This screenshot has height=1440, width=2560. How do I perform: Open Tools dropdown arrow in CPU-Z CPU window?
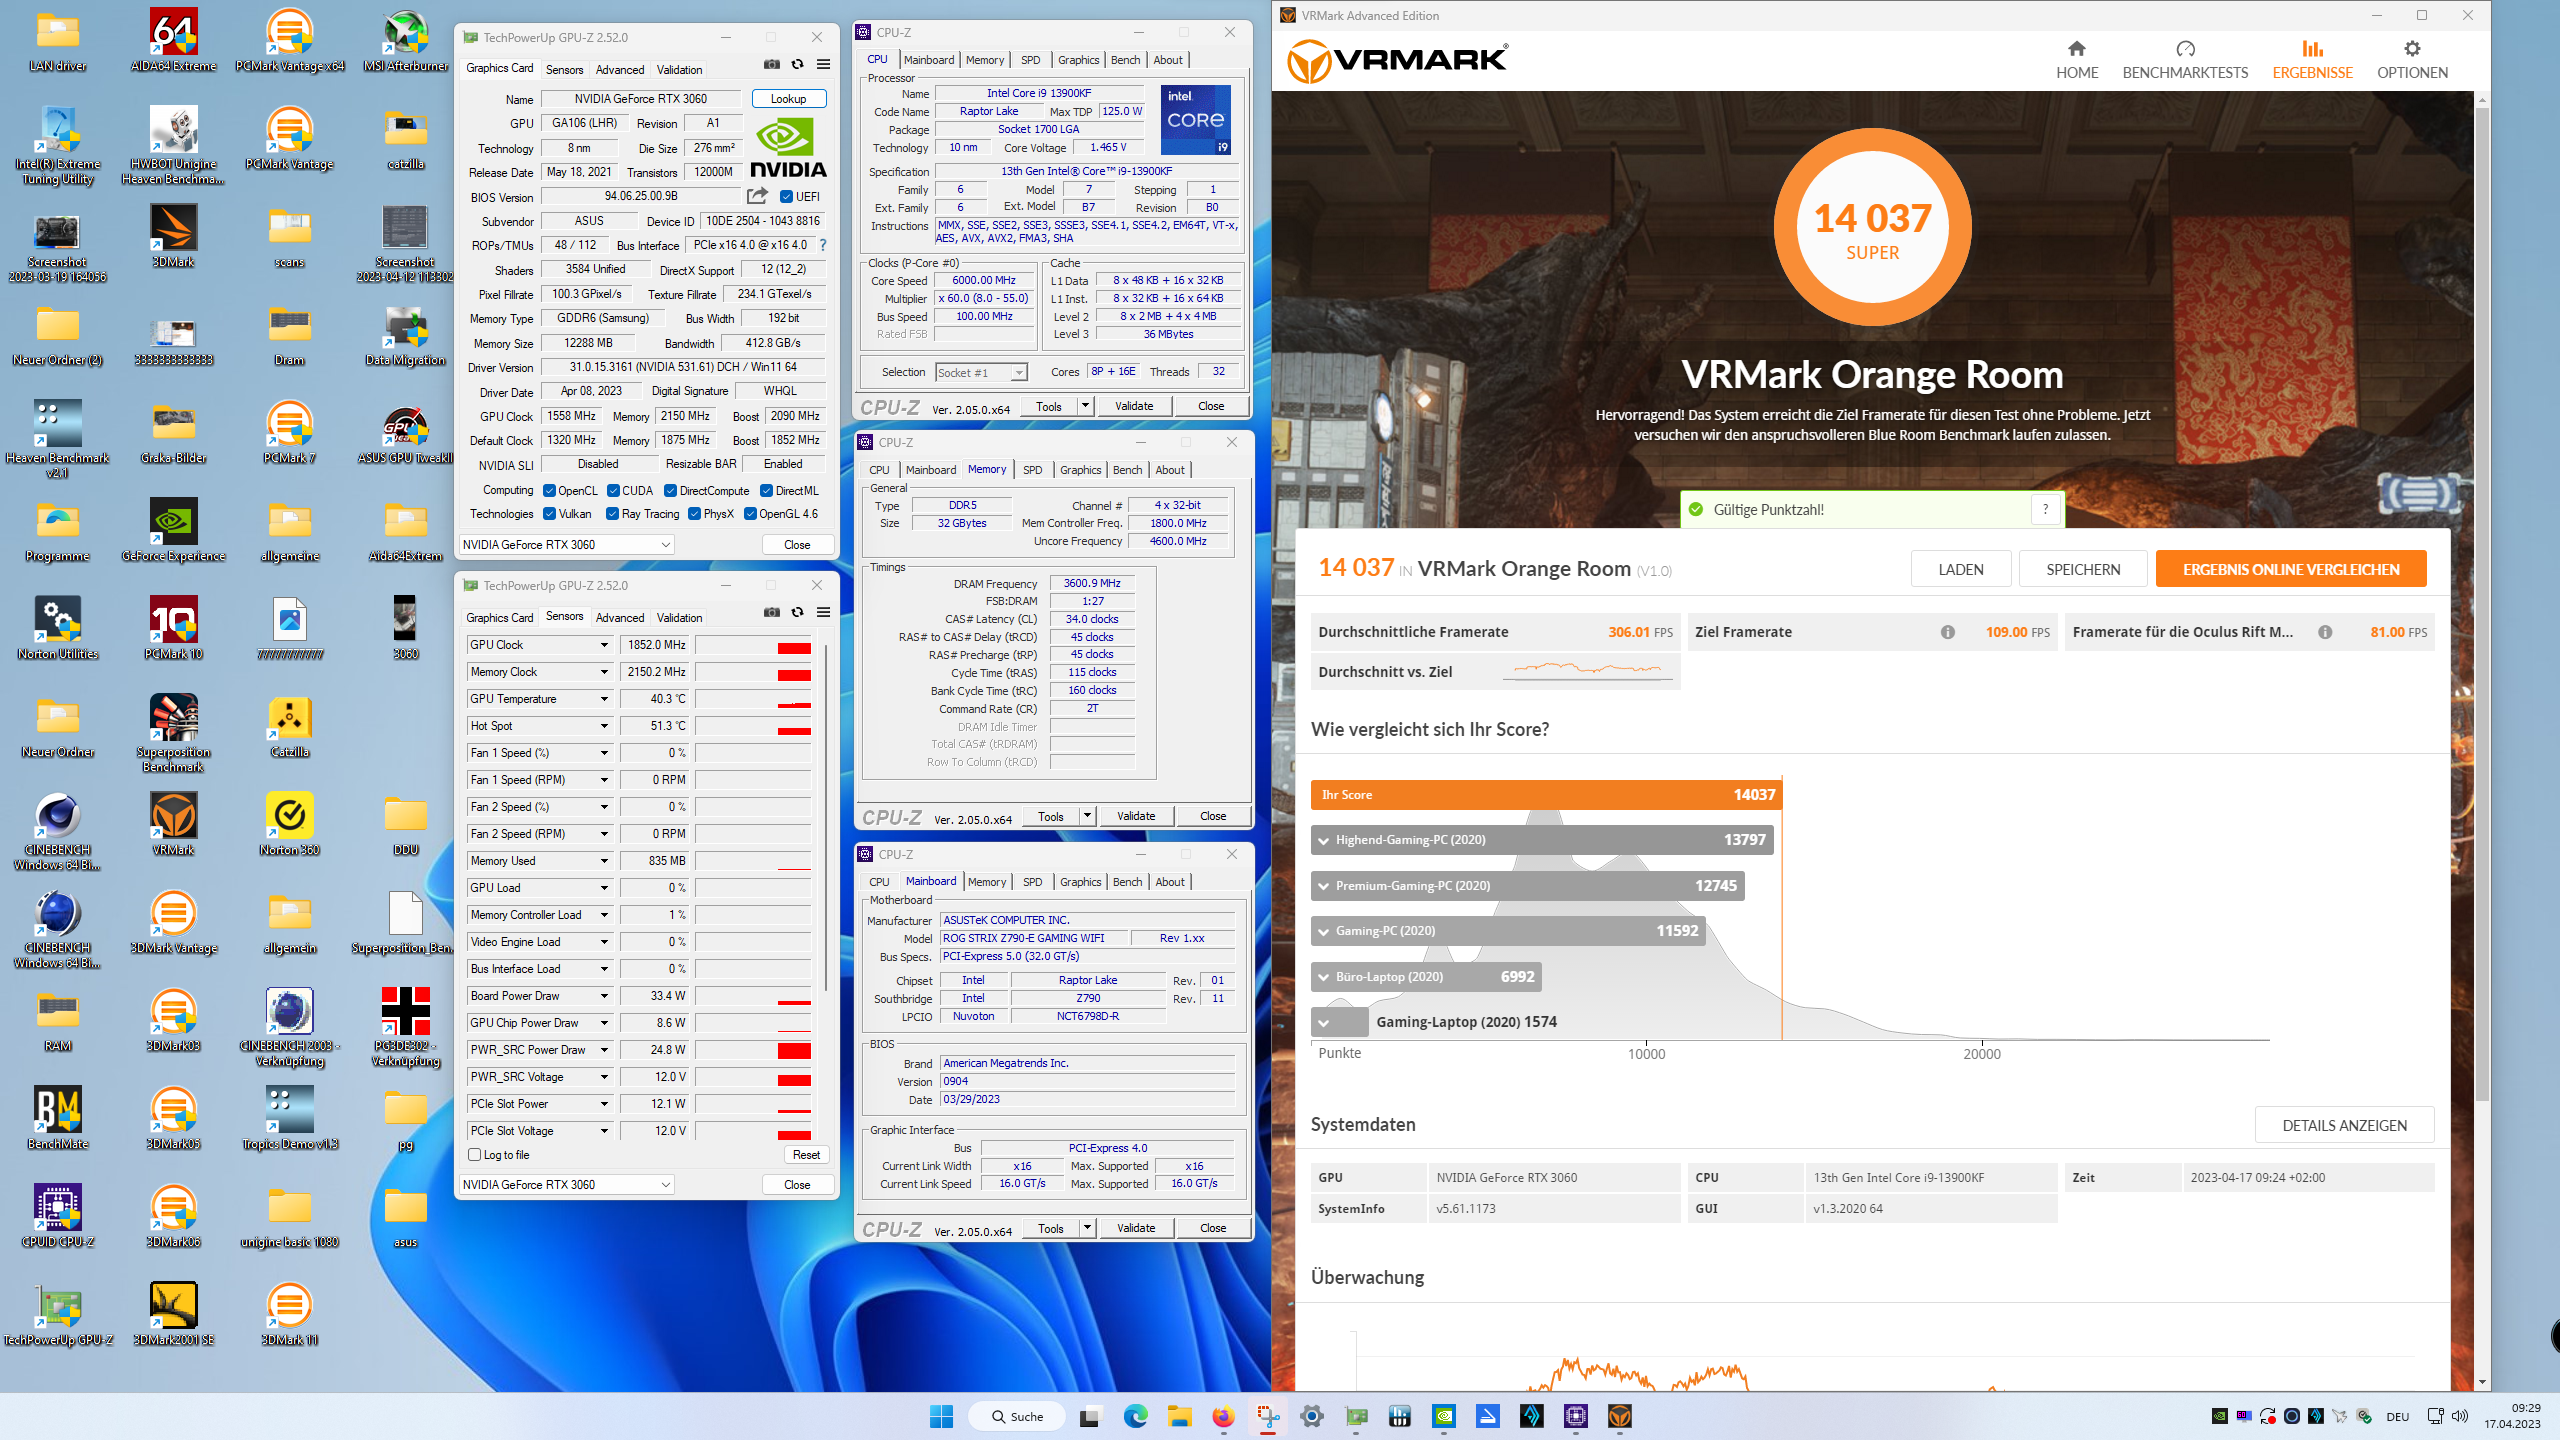(1085, 406)
